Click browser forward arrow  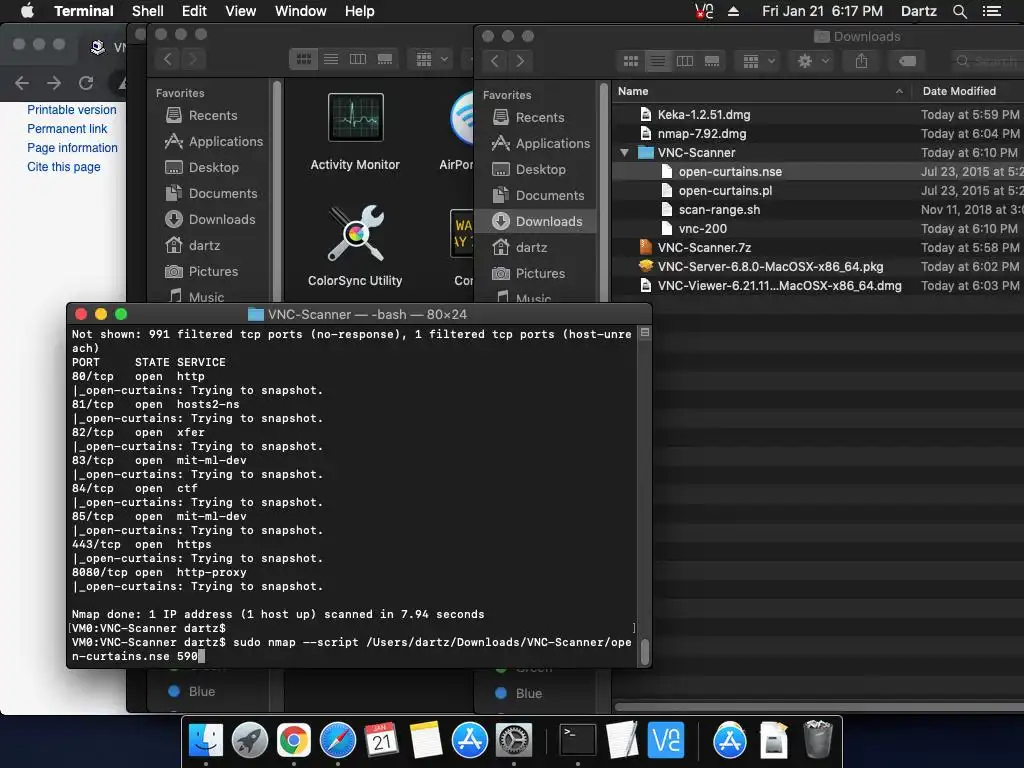pos(54,83)
